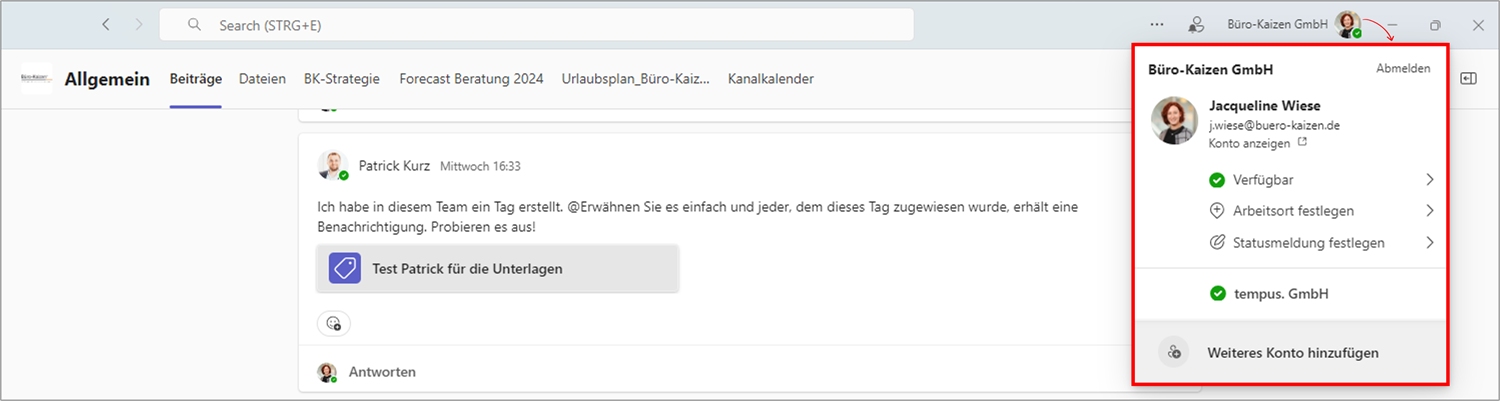Click the Mittwoch 16:33 timestamp
Viewport: 1500px width, 401px height.
tap(480, 167)
